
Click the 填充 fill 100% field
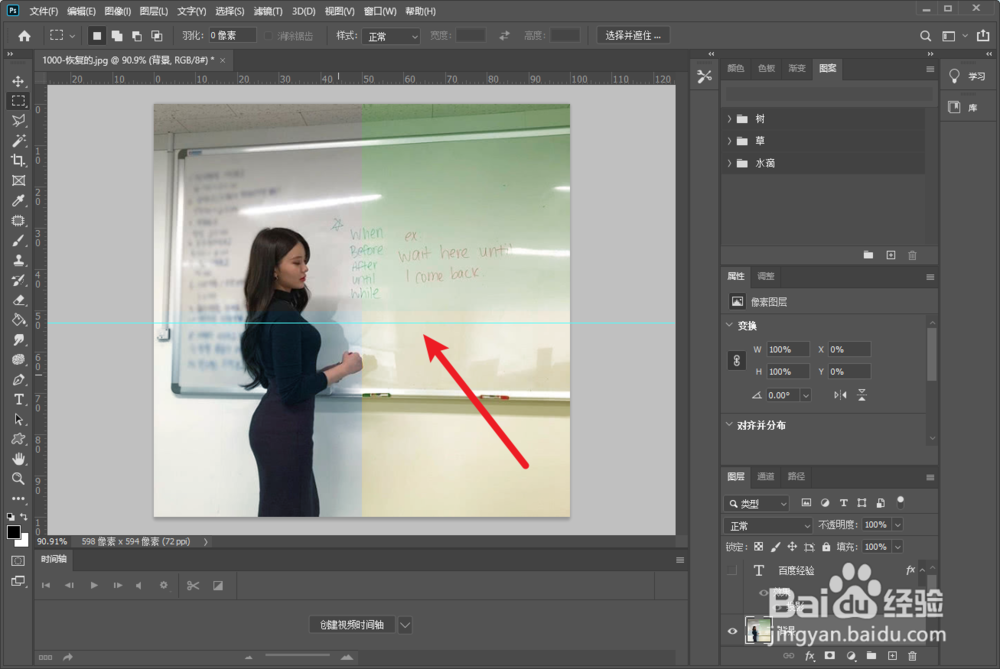877,547
